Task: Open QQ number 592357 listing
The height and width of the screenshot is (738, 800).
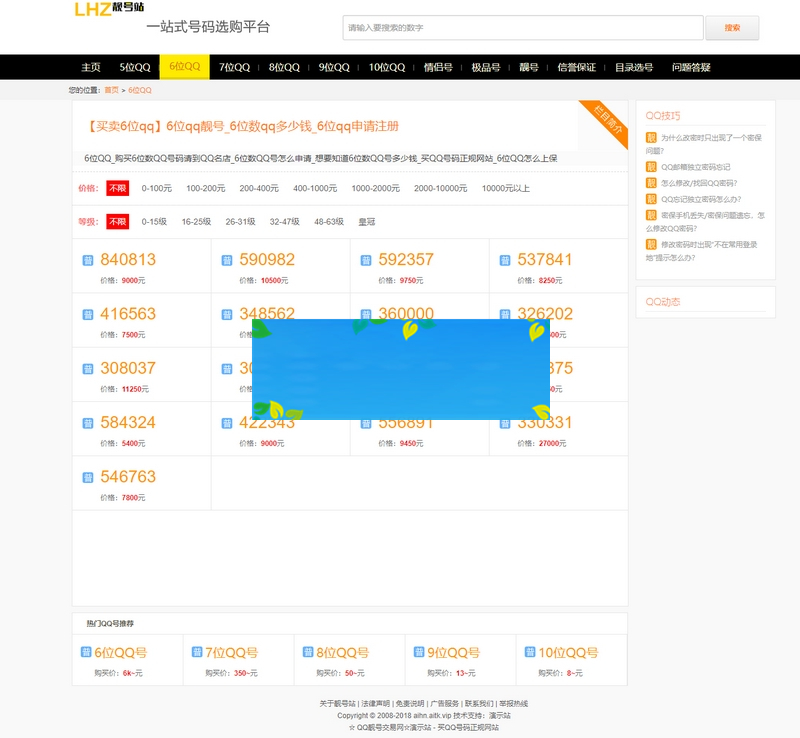Action: pos(406,260)
